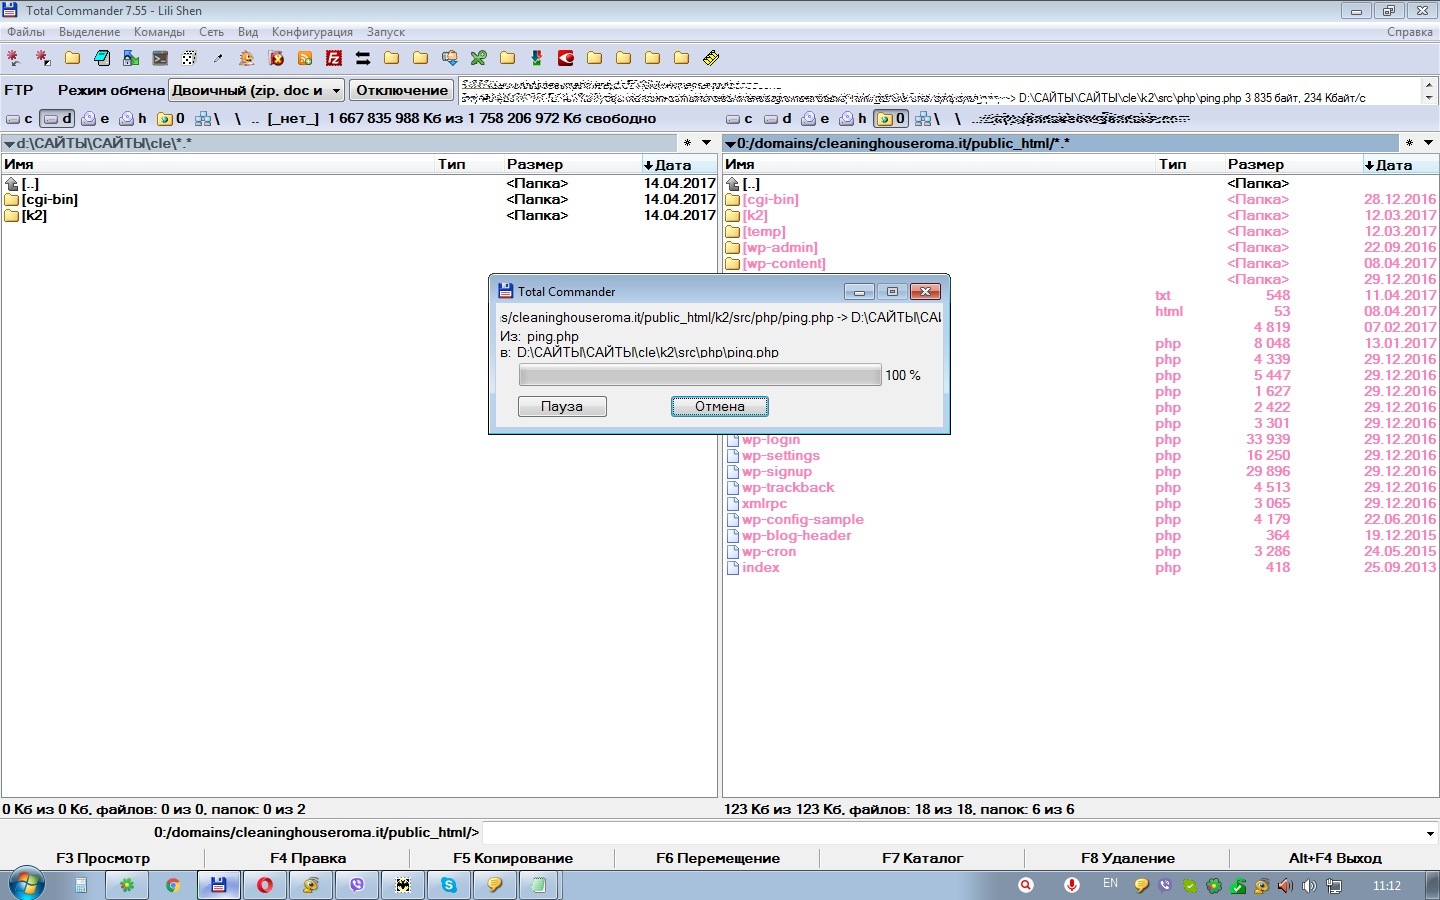Expand the command line history dropdown
Screen dimensions: 1440x900
(1430, 833)
